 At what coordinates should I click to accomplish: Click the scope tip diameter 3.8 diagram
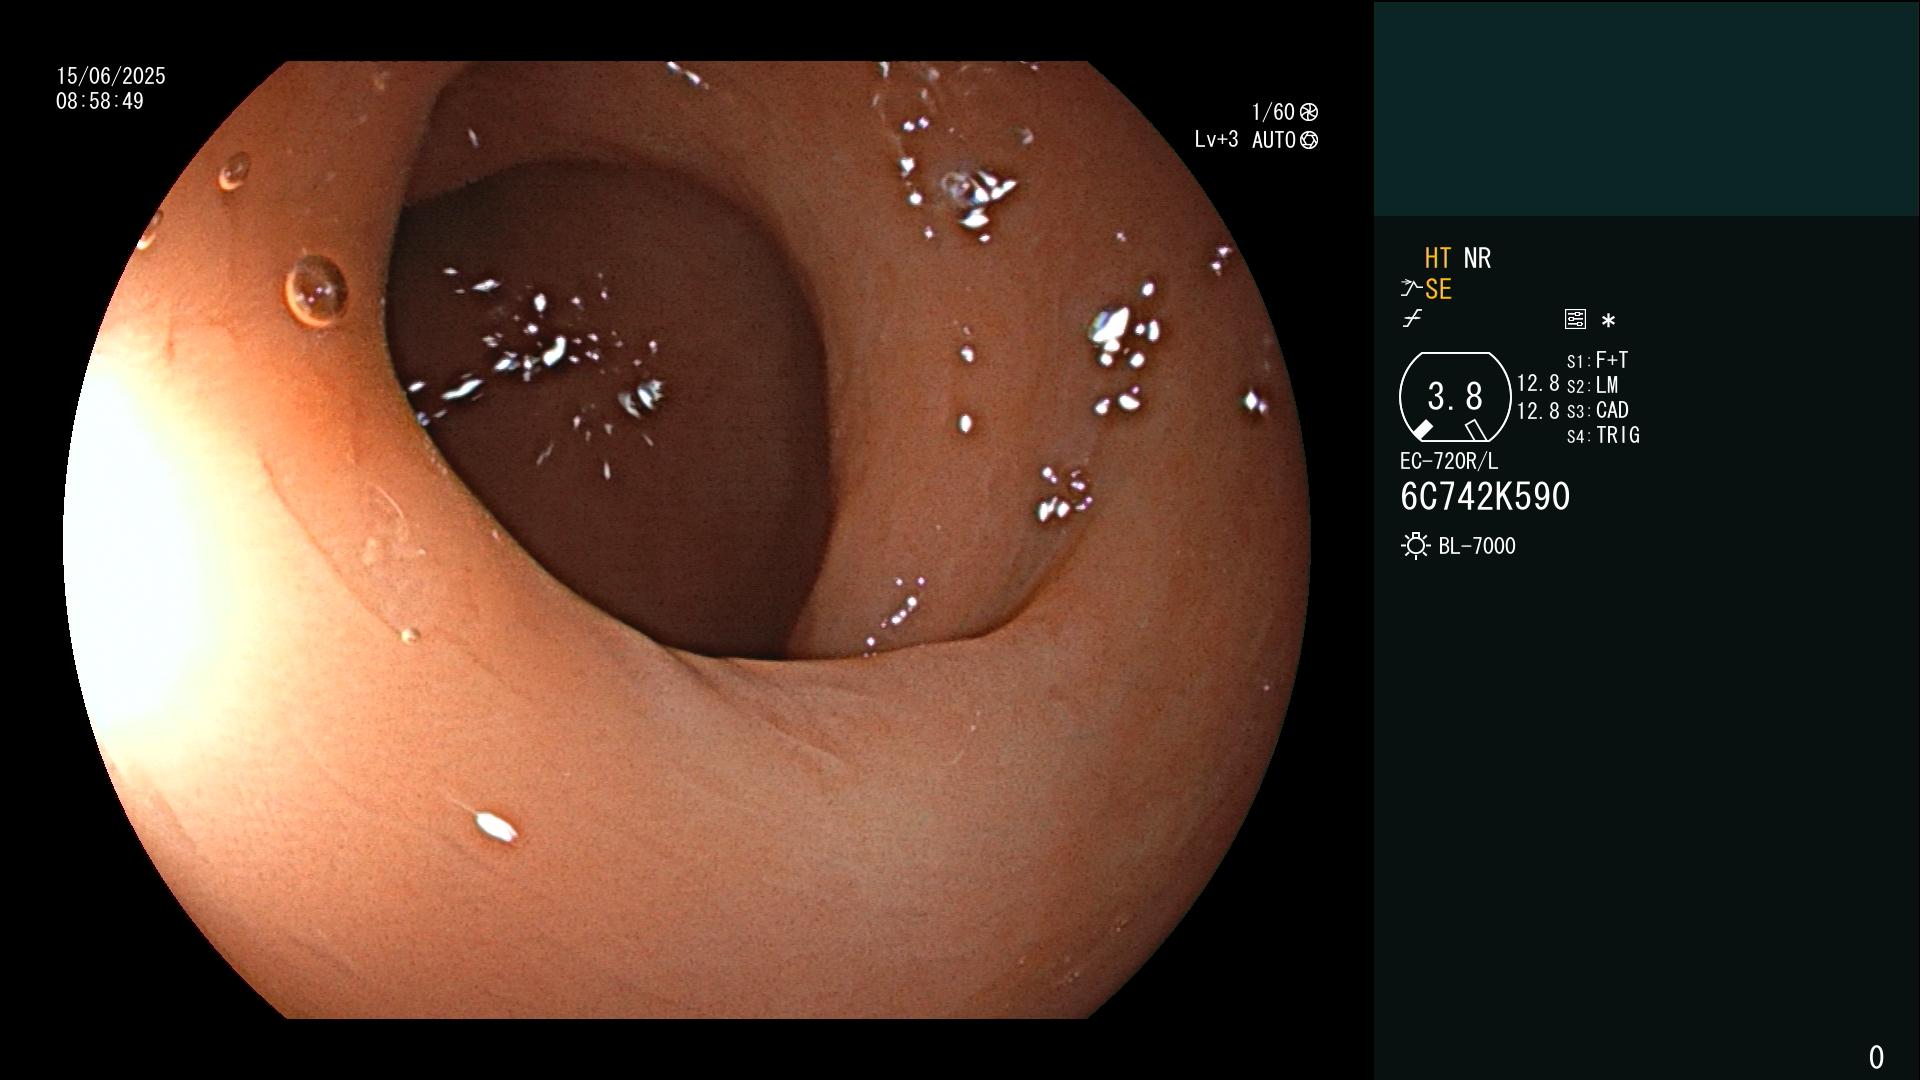pos(1455,397)
